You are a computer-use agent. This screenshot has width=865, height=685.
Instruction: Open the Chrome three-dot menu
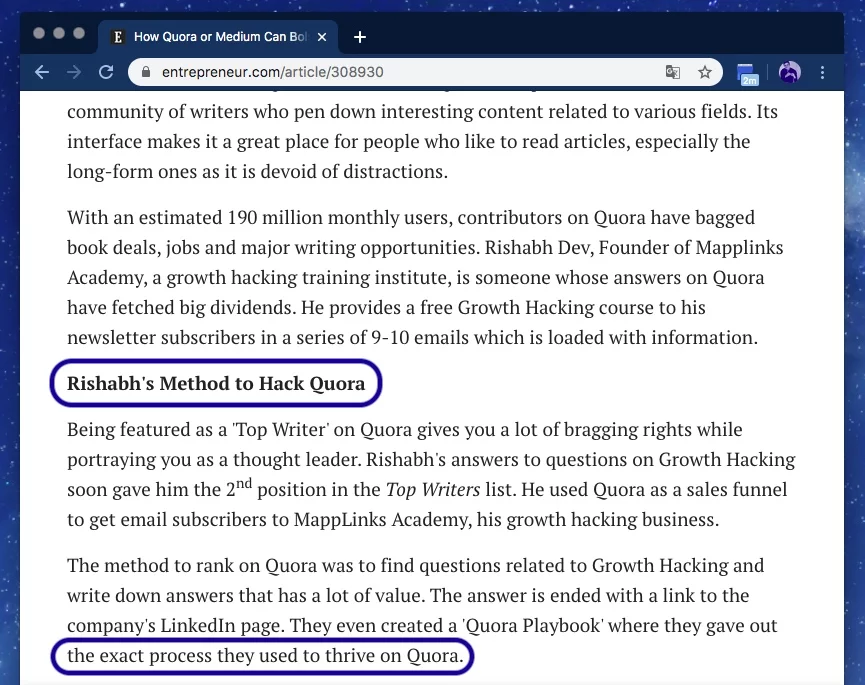tap(823, 72)
